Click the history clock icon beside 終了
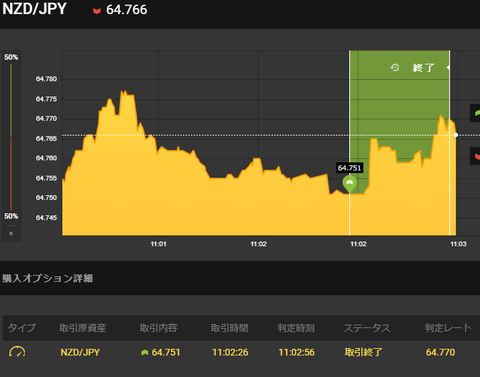This screenshot has height=377, width=480. click(395, 68)
